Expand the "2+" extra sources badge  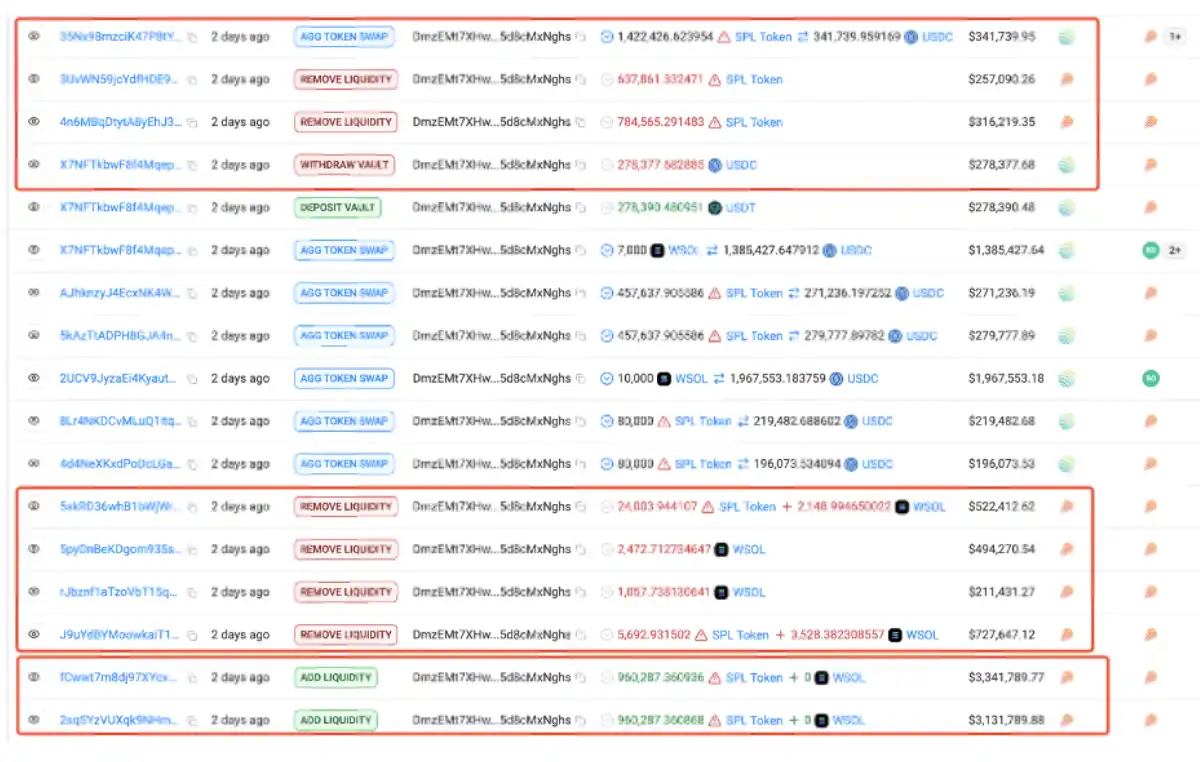(x=1176, y=251)
